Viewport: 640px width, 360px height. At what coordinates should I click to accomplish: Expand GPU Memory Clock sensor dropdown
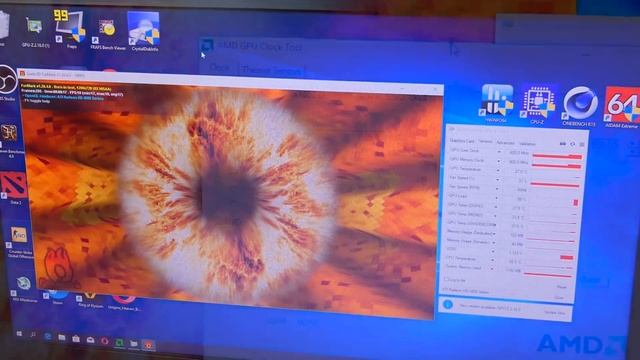tap(498, 161)
